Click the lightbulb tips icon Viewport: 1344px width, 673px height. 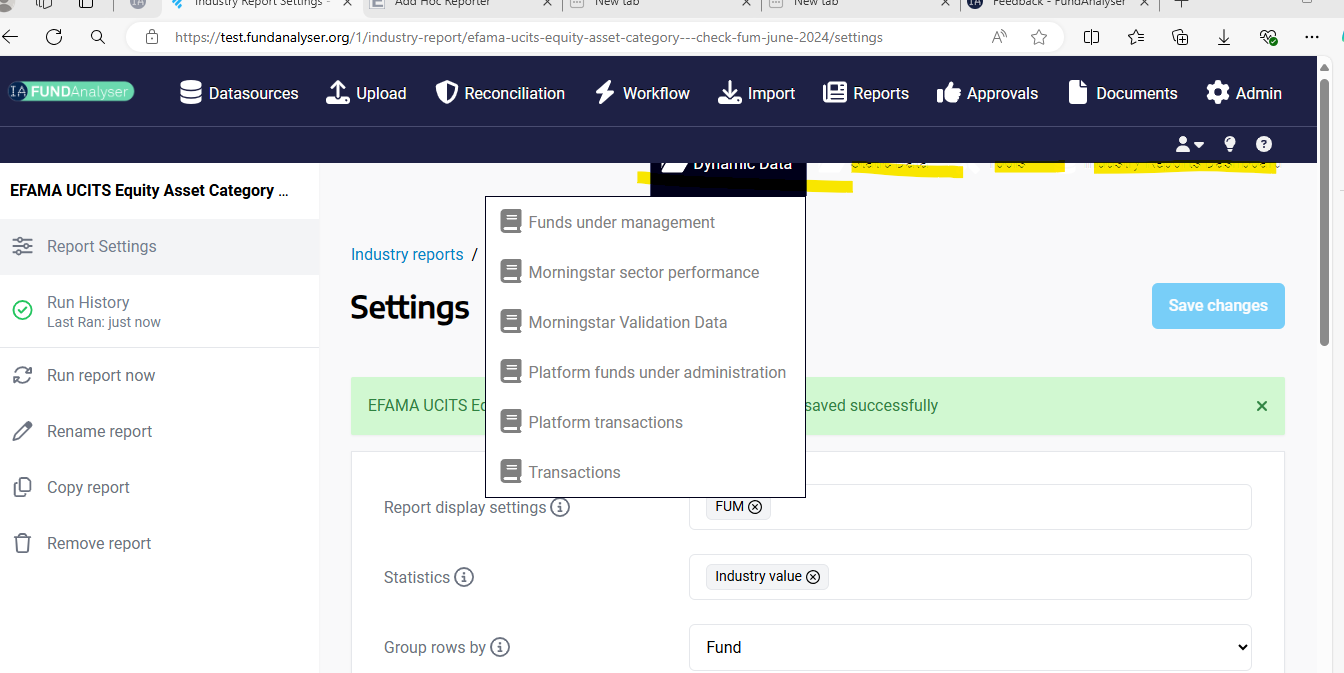point(1230,144)
